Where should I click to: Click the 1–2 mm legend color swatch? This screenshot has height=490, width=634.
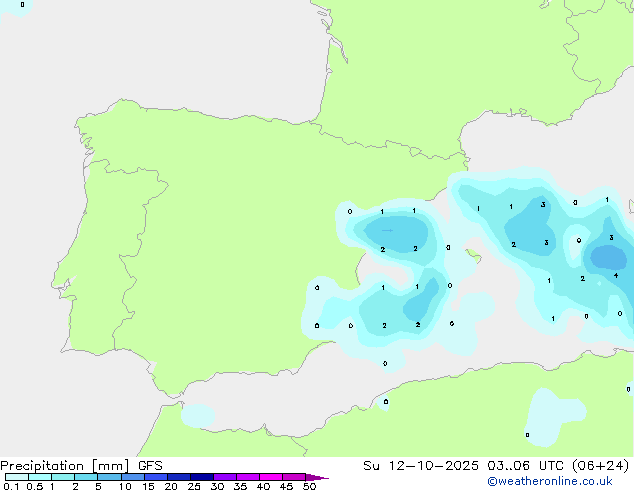tap(63, 477)
